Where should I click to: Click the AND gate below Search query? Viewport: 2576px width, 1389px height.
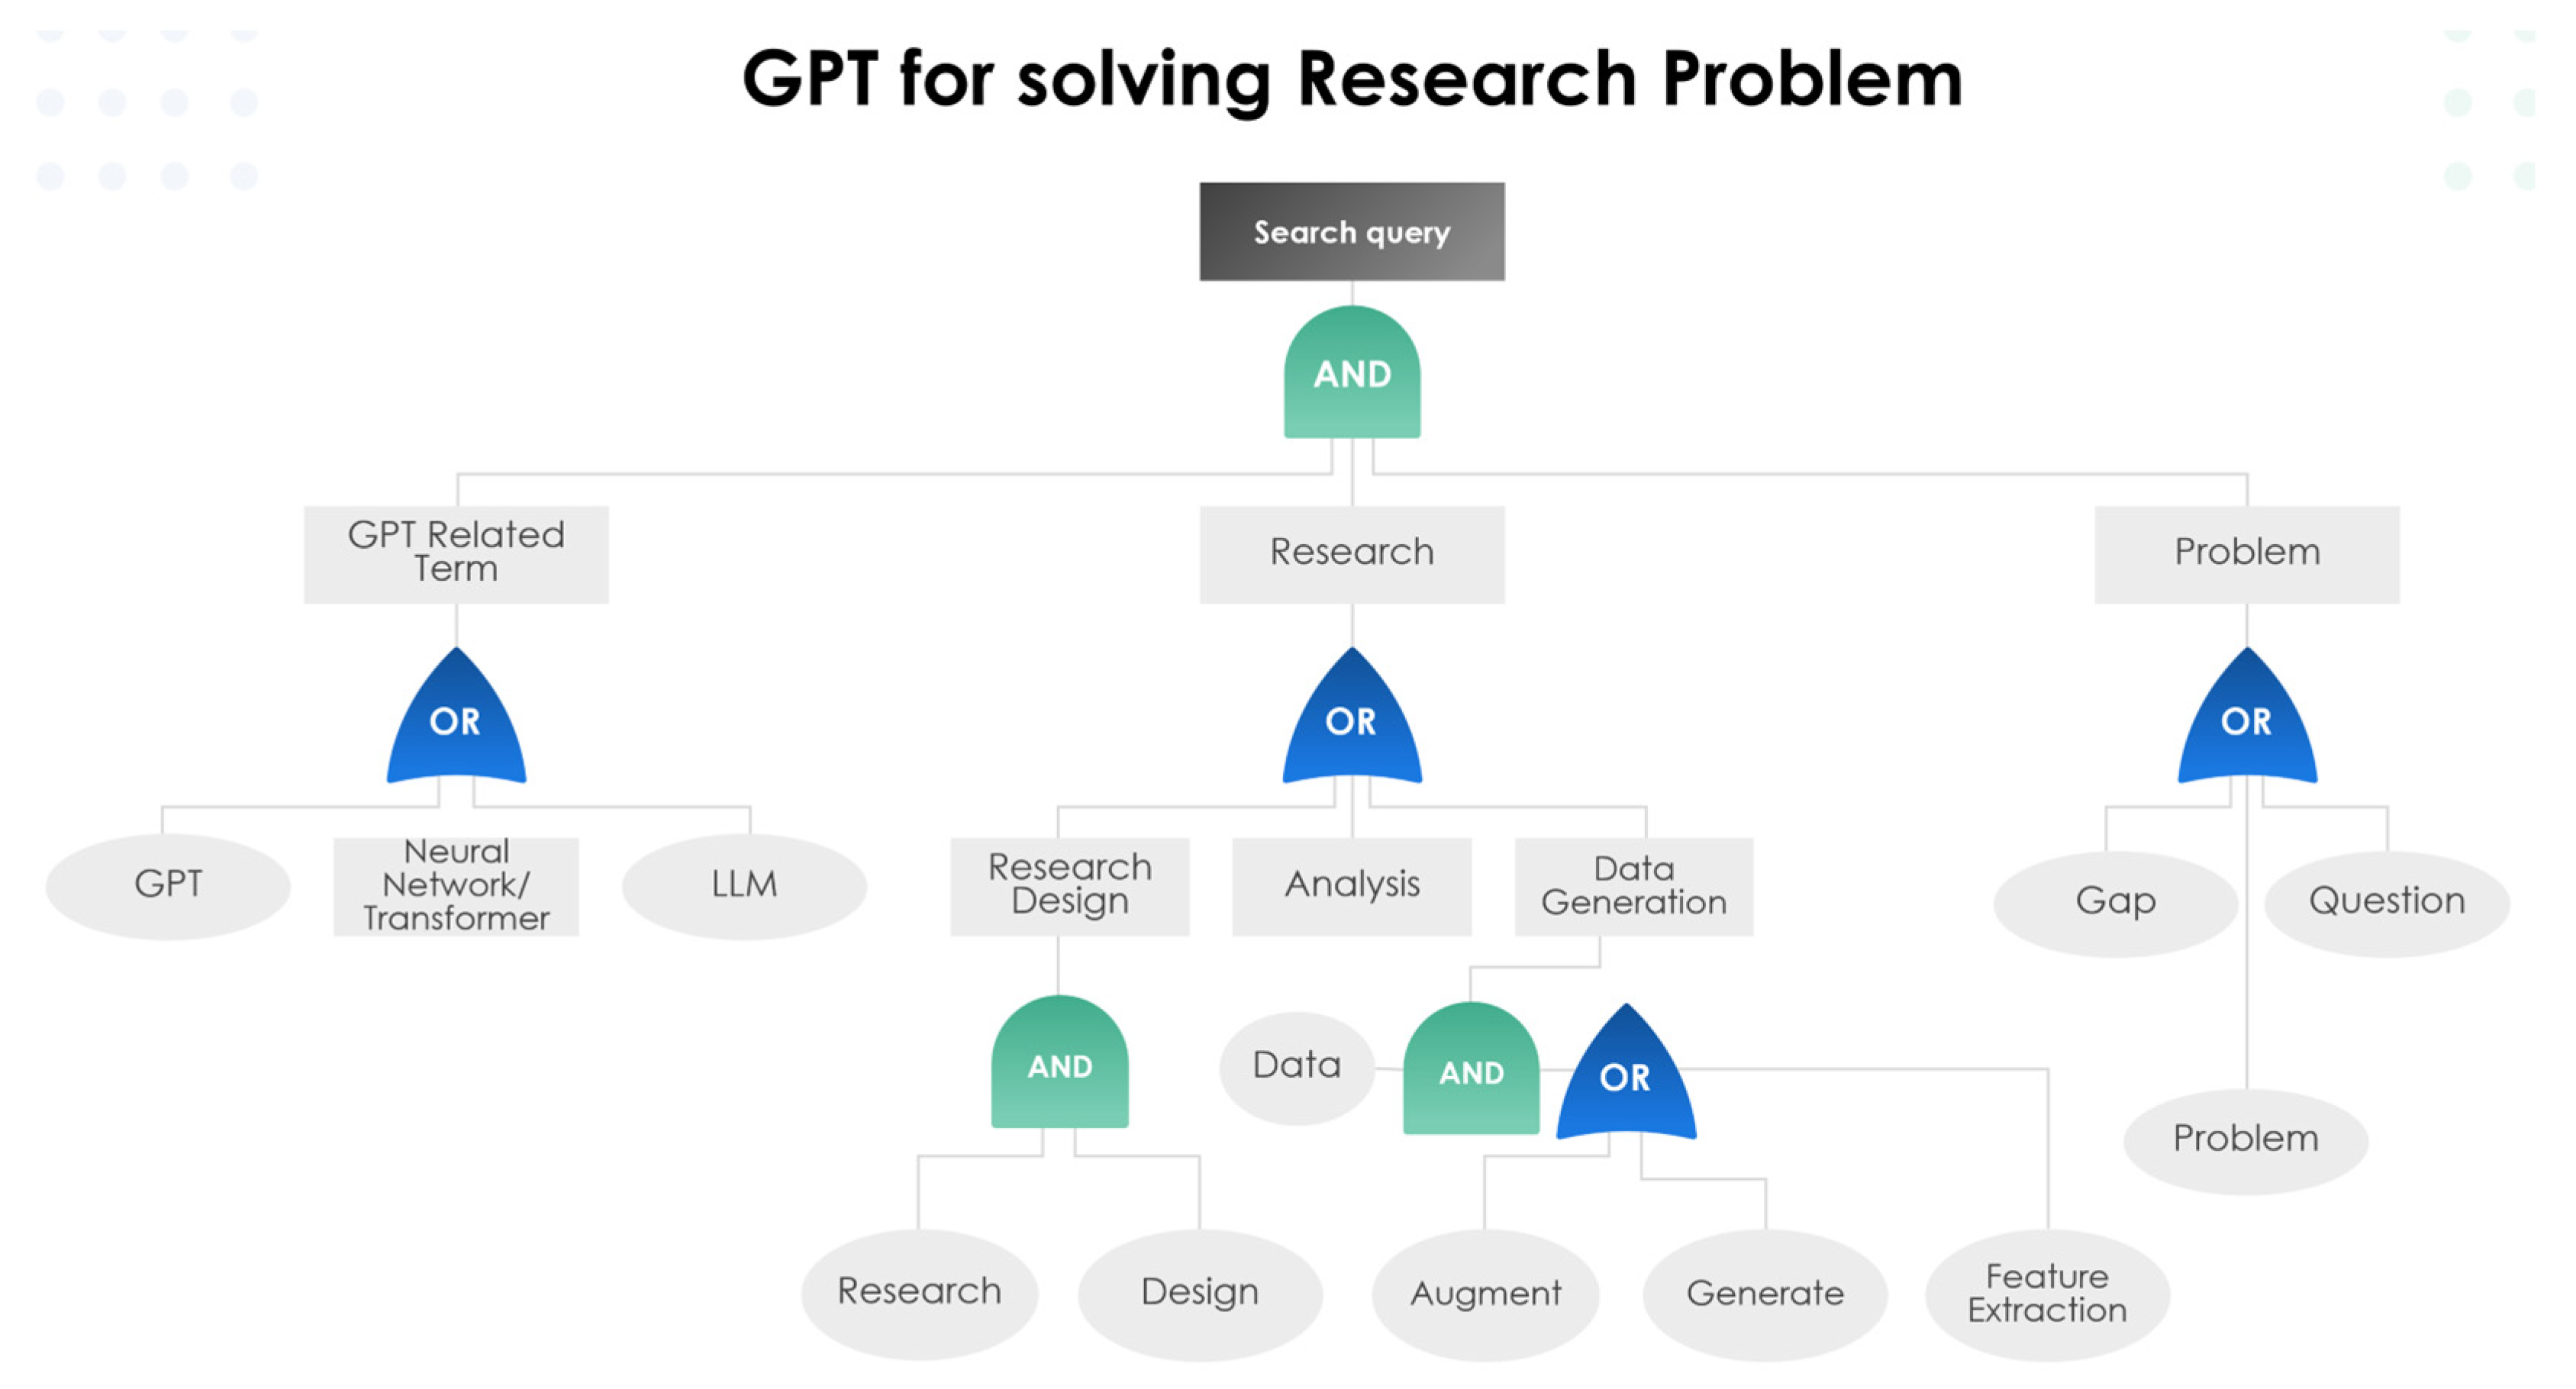point(1351,373)
